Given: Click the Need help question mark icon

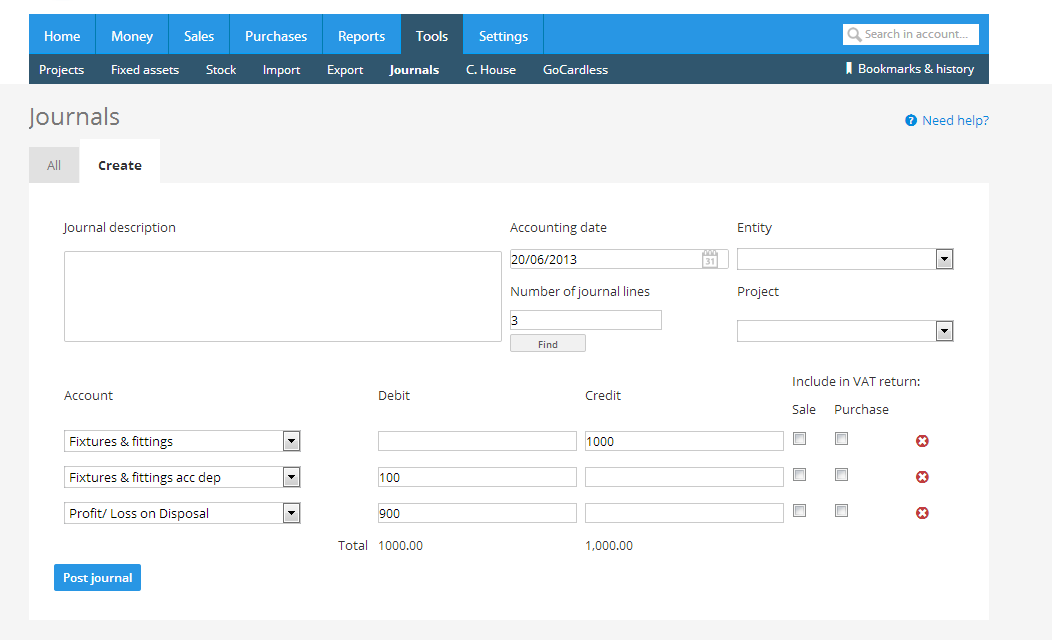Looking at the screenshot, I should pos(910,121).
